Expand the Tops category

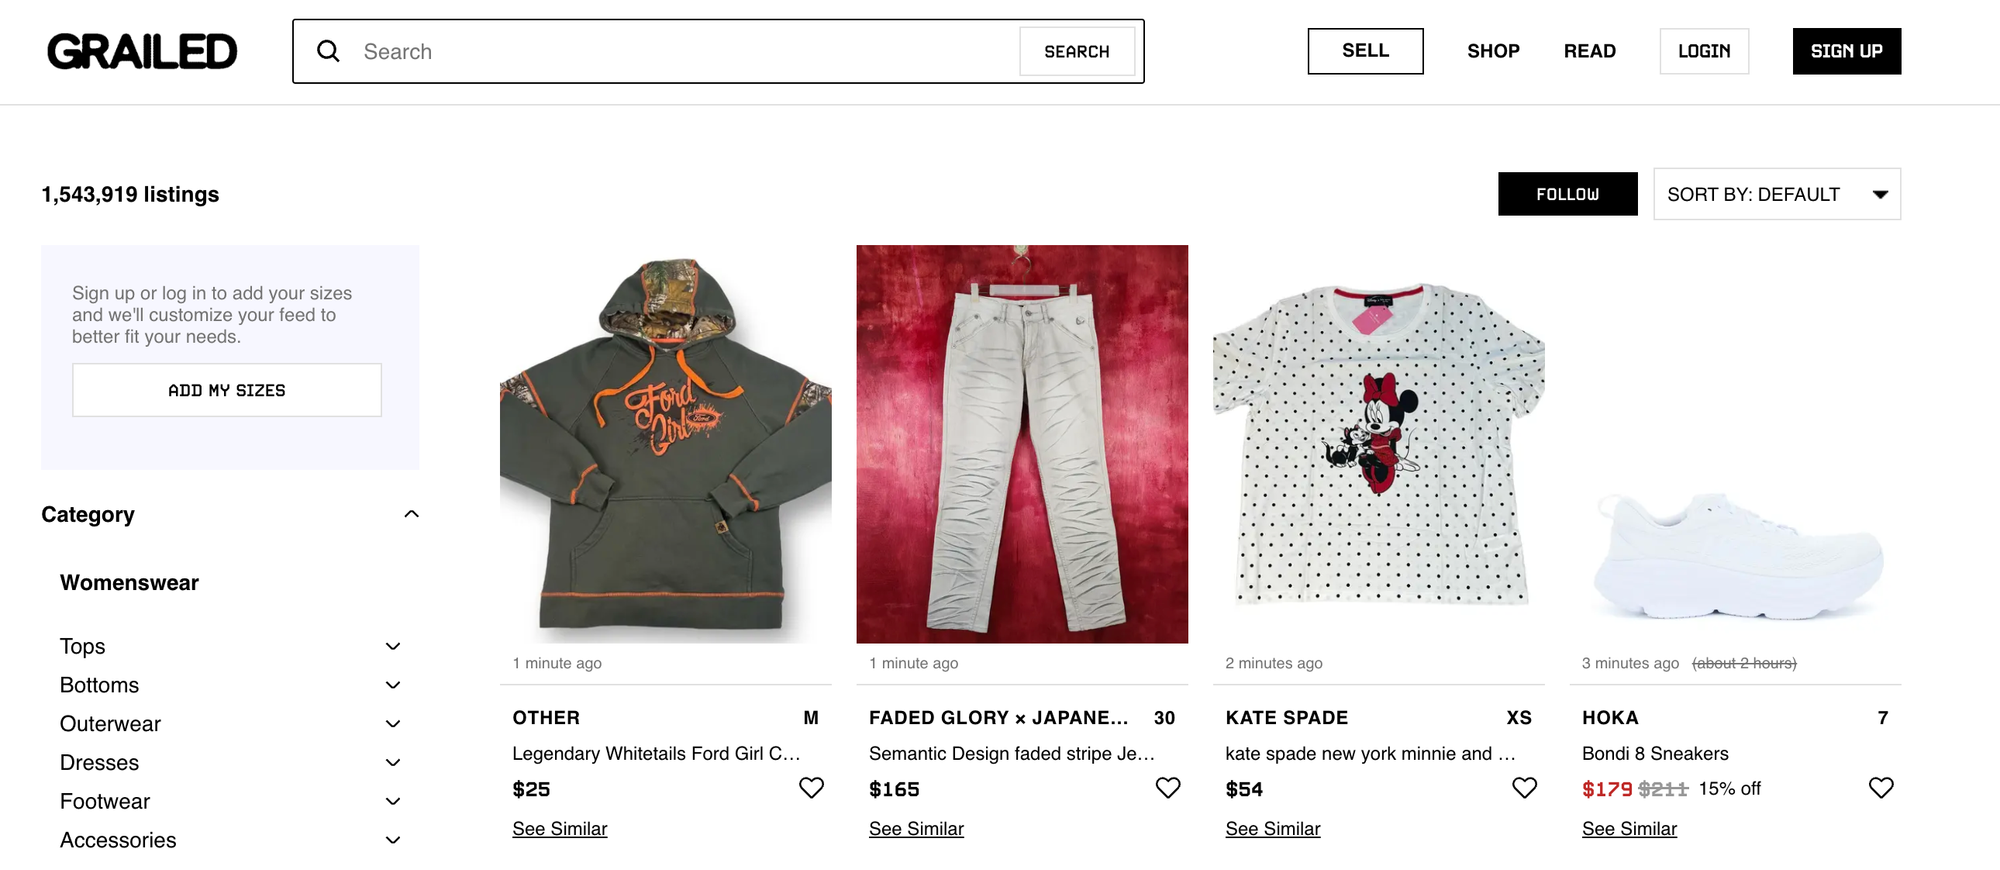click(393, 646)
